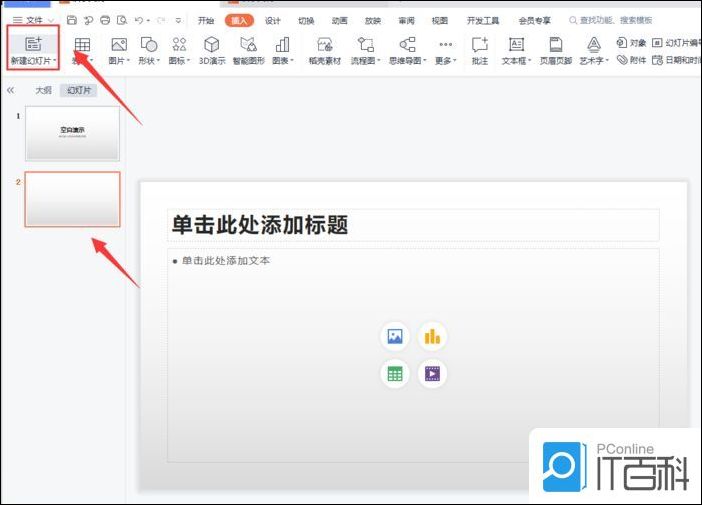Expand the Chart (图表) dropdown arrow
Image resolution: width=702 pixels, height=505 pixels.
point(292,60)
